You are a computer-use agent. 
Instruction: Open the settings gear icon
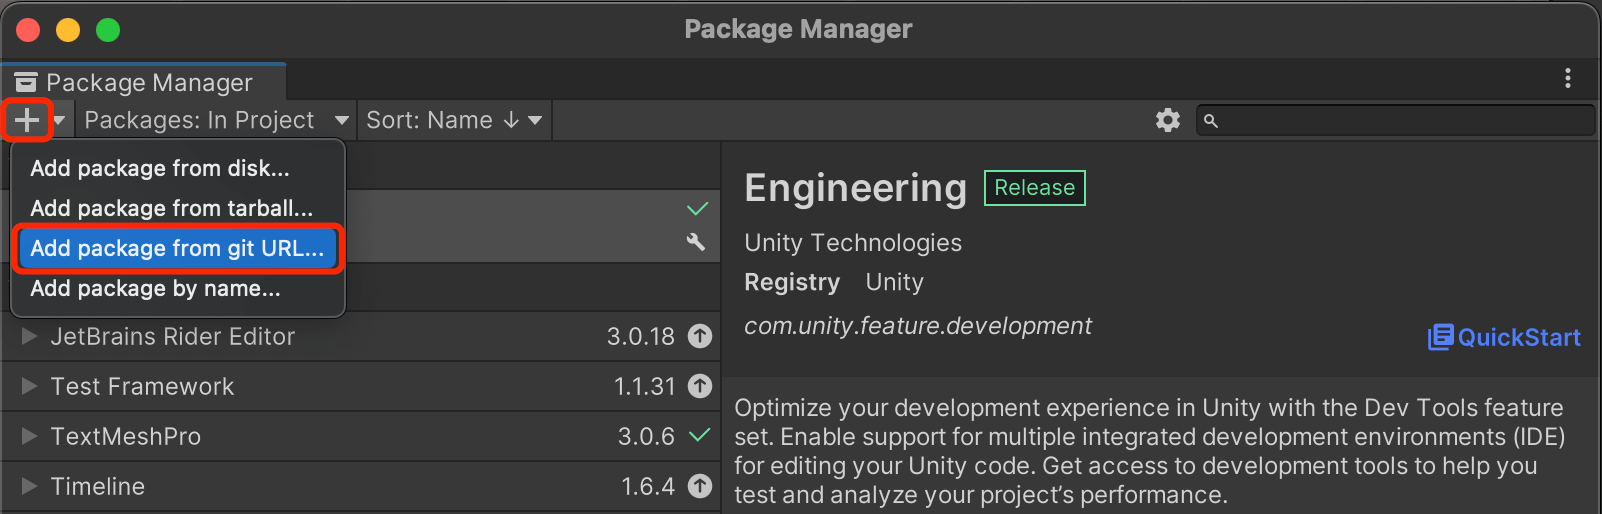pos(1167,120)
